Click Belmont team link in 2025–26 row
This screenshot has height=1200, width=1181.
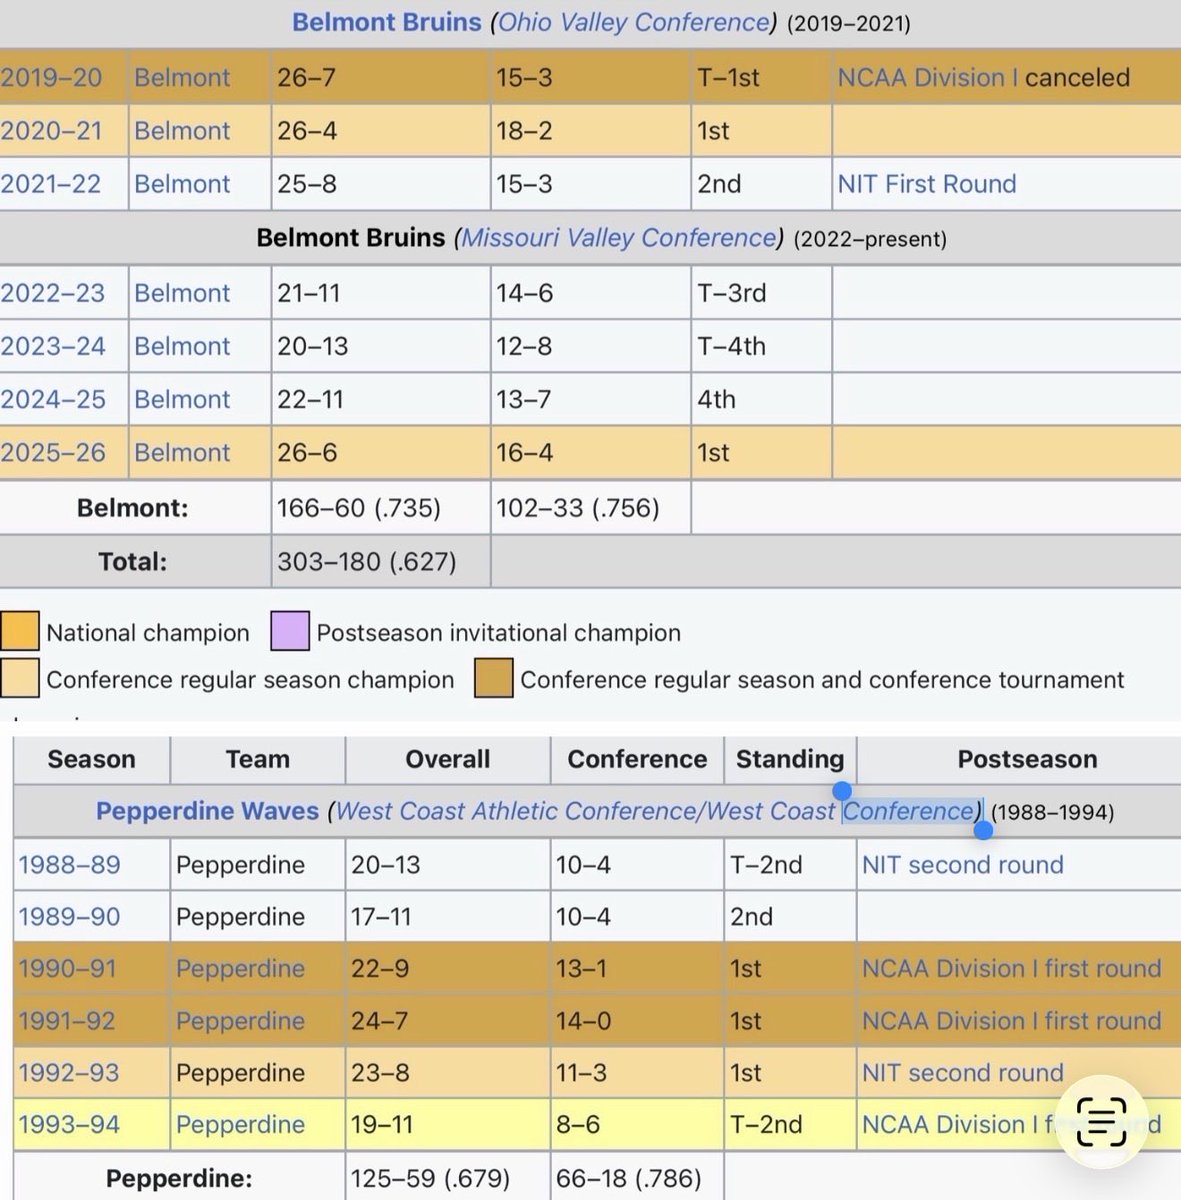182,452
